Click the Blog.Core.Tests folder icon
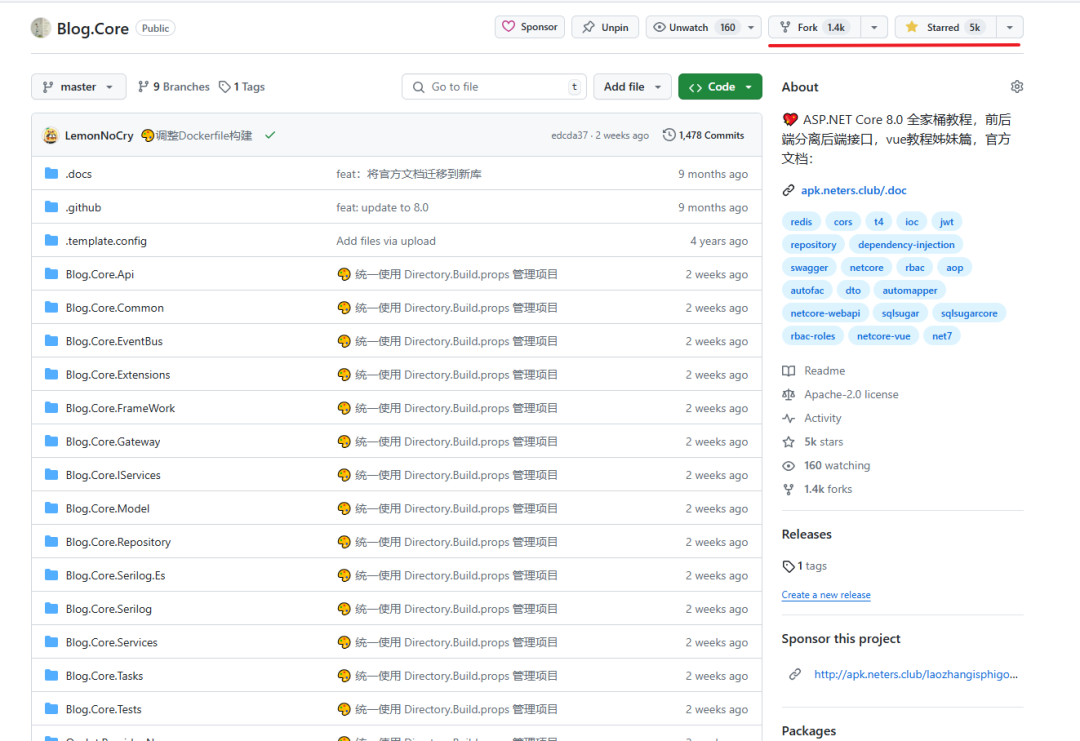The image size is (1080, 741). click(51, 709)
